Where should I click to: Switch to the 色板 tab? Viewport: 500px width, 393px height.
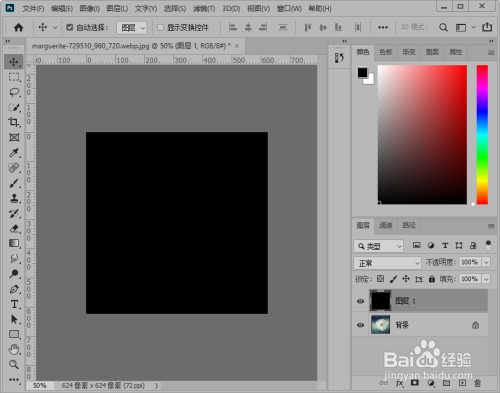pyautogui.click(x=386, y=52)
